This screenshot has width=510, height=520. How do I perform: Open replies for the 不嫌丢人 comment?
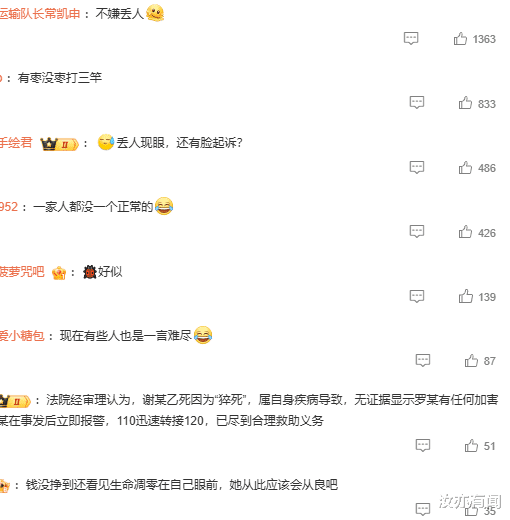[411, 39]
